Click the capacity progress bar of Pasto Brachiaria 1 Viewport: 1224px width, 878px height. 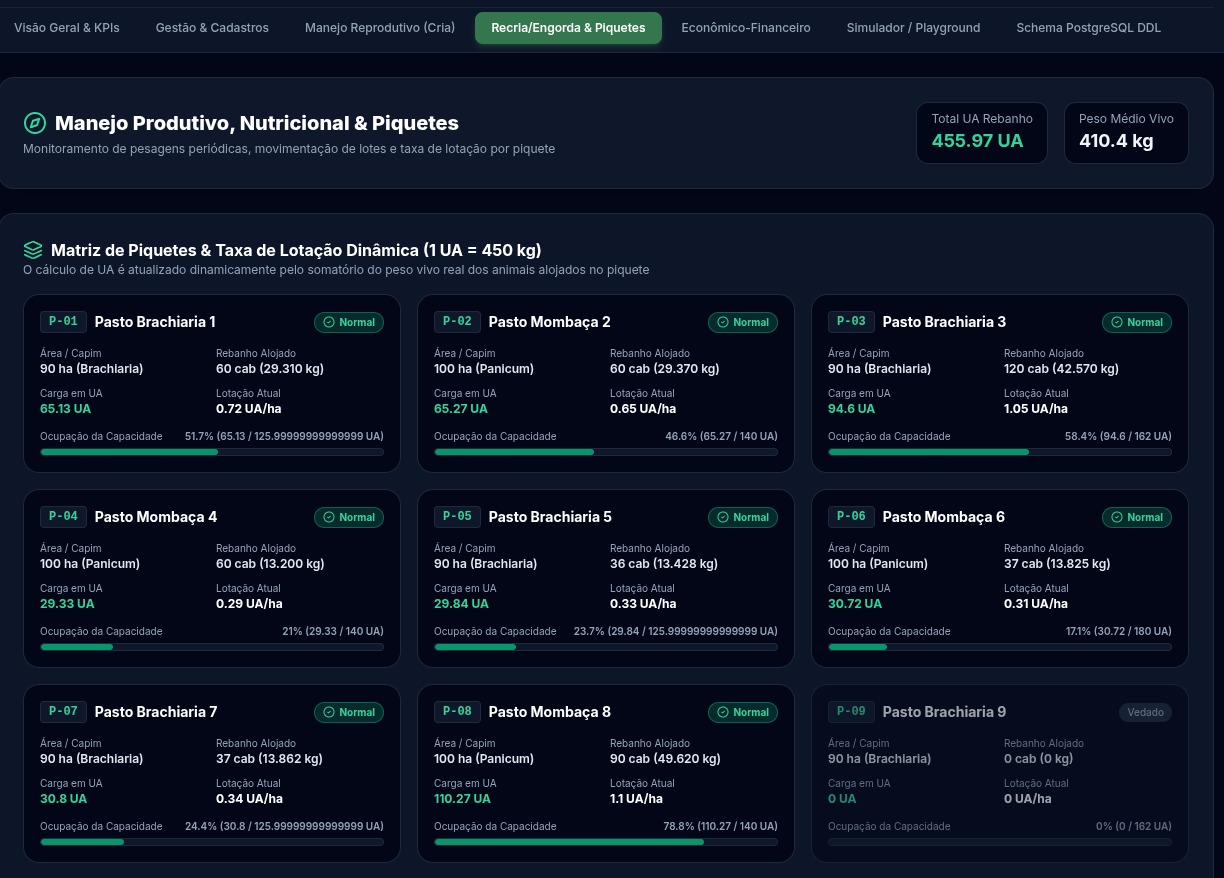pos(212,452)
